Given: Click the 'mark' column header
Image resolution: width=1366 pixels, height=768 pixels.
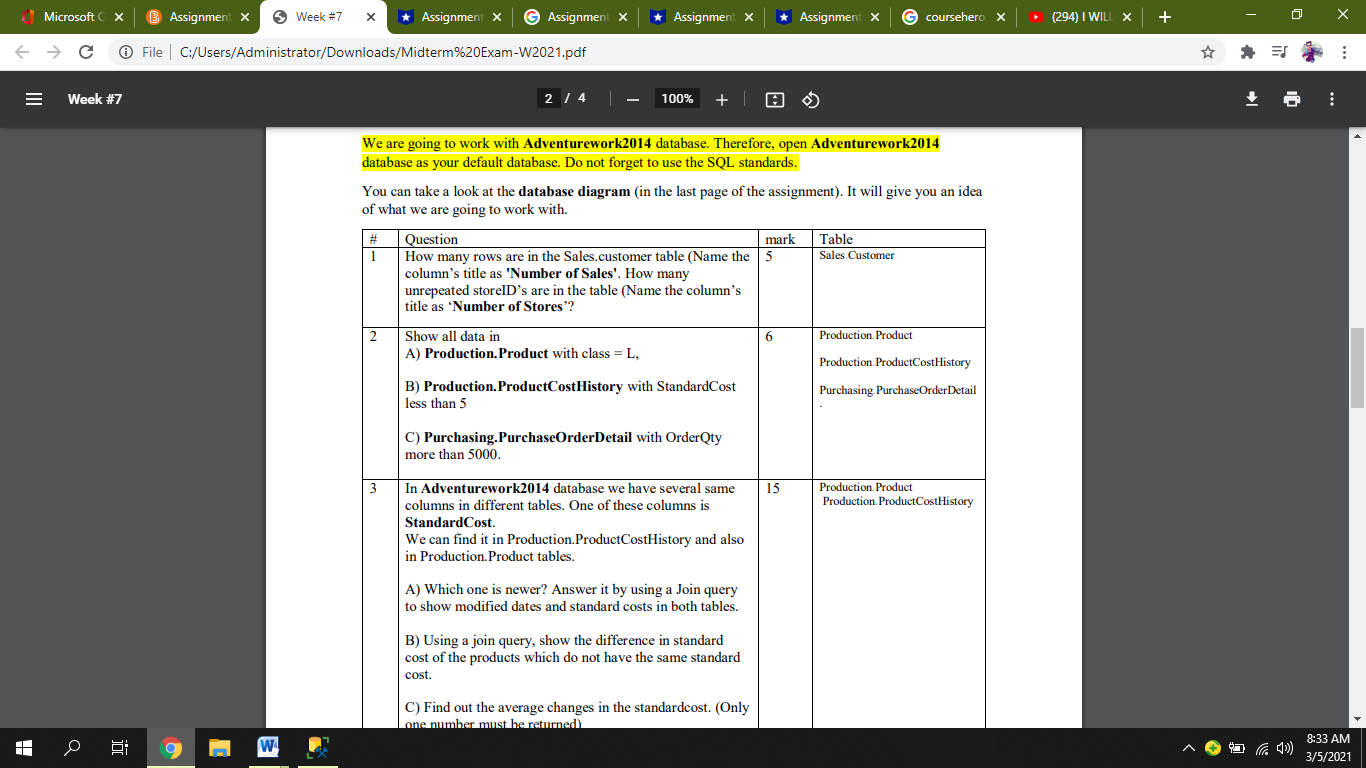Looking at the screenshot, I should click(x=780, y=239).
